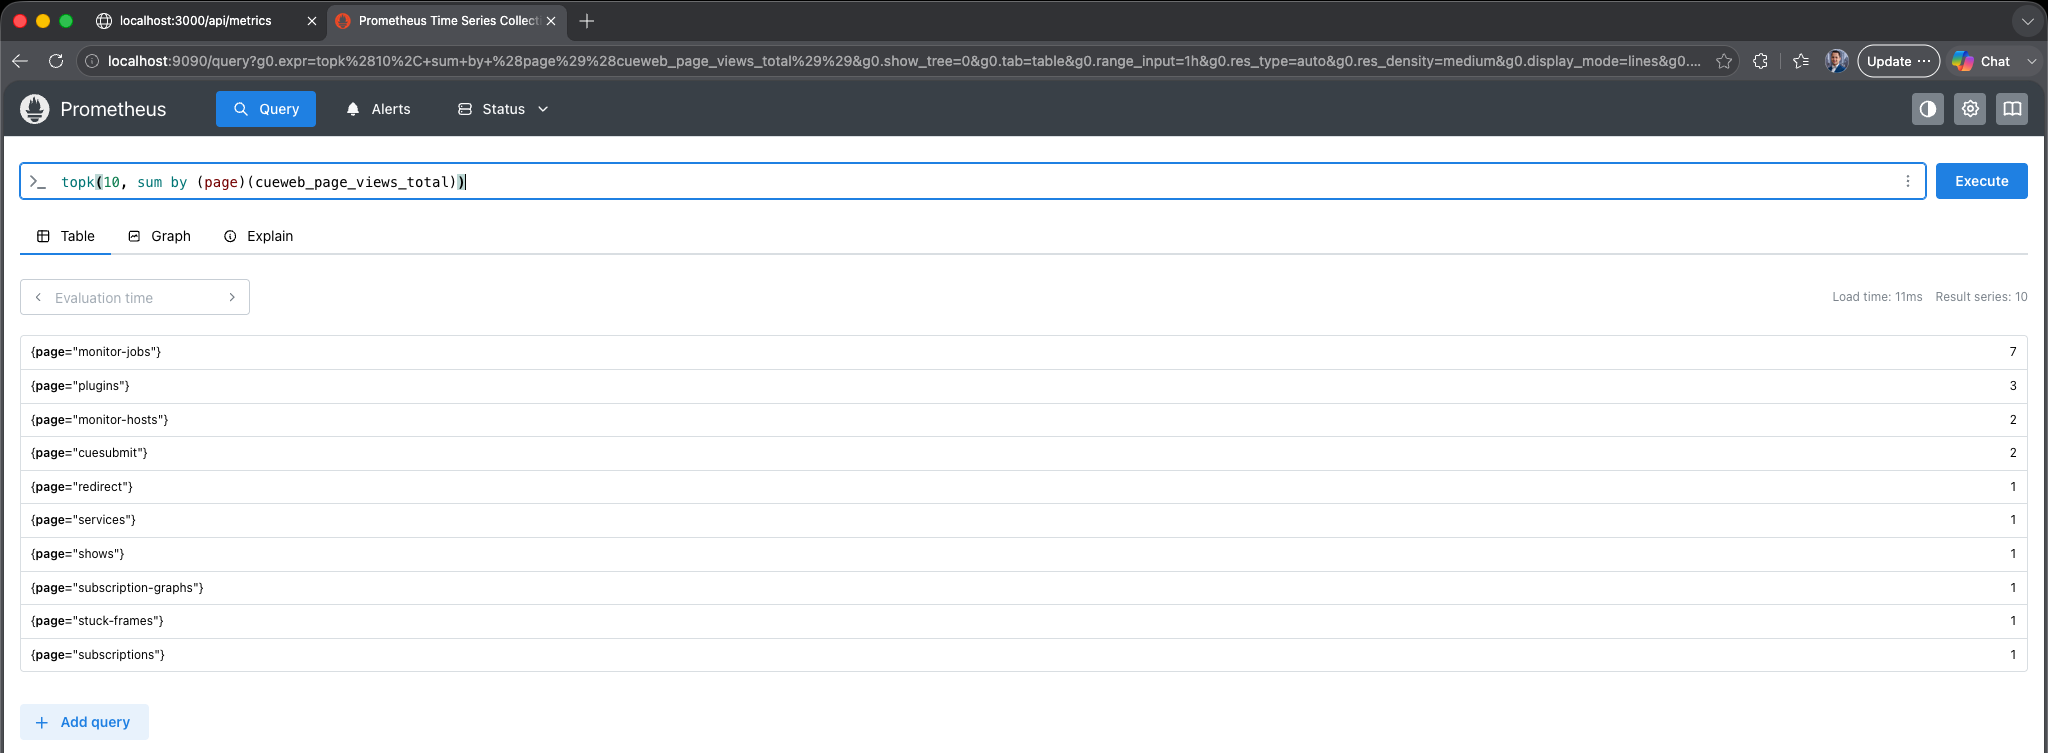Select the page="subscription-graphs" row
This screenshot has width=2048, height=753.
click(x=1023, y=588)
